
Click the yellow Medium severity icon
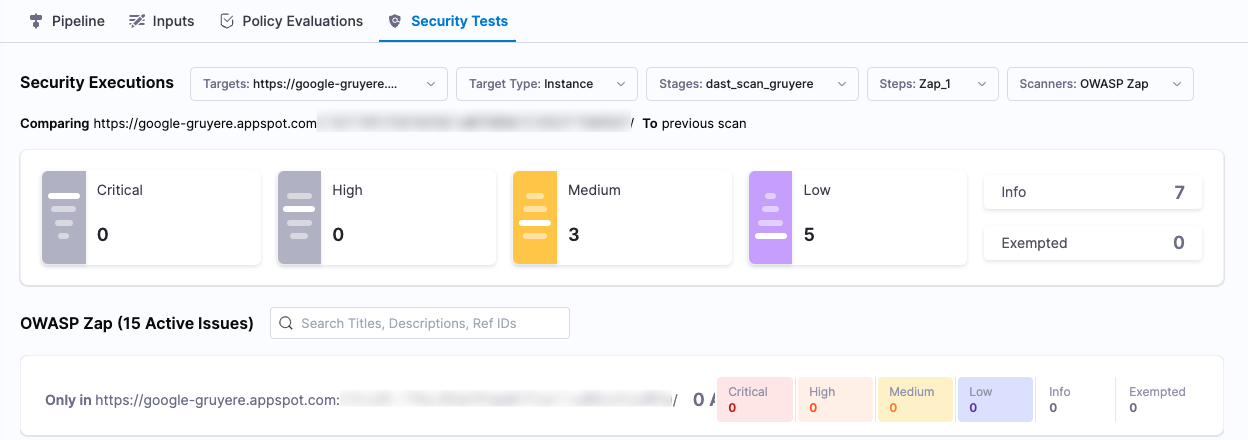click(535, 217)
